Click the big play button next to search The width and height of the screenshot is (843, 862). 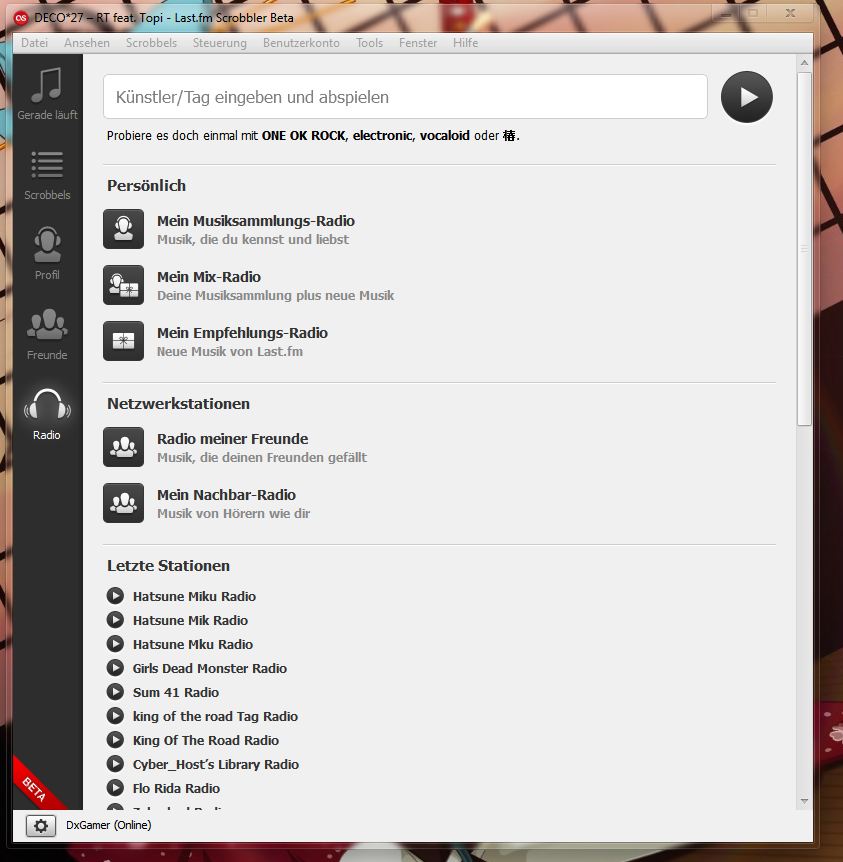[747, 97]
